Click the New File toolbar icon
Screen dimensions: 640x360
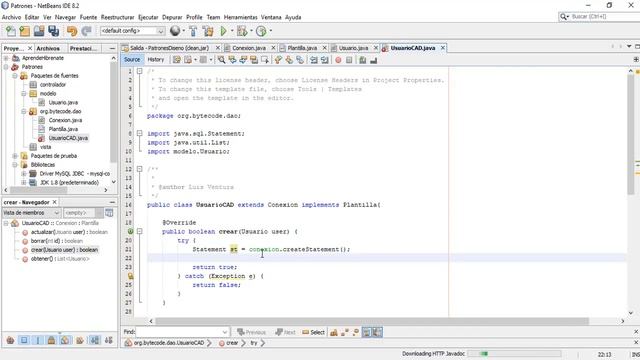click(11, 31)
